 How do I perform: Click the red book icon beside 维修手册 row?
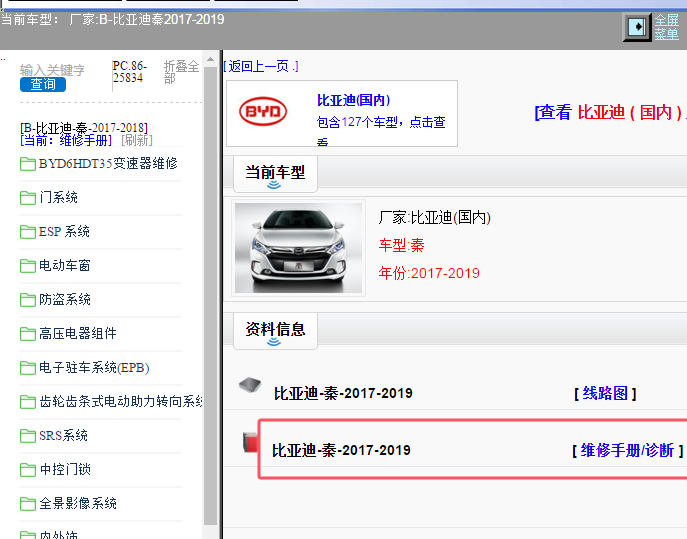coord(250,442)
